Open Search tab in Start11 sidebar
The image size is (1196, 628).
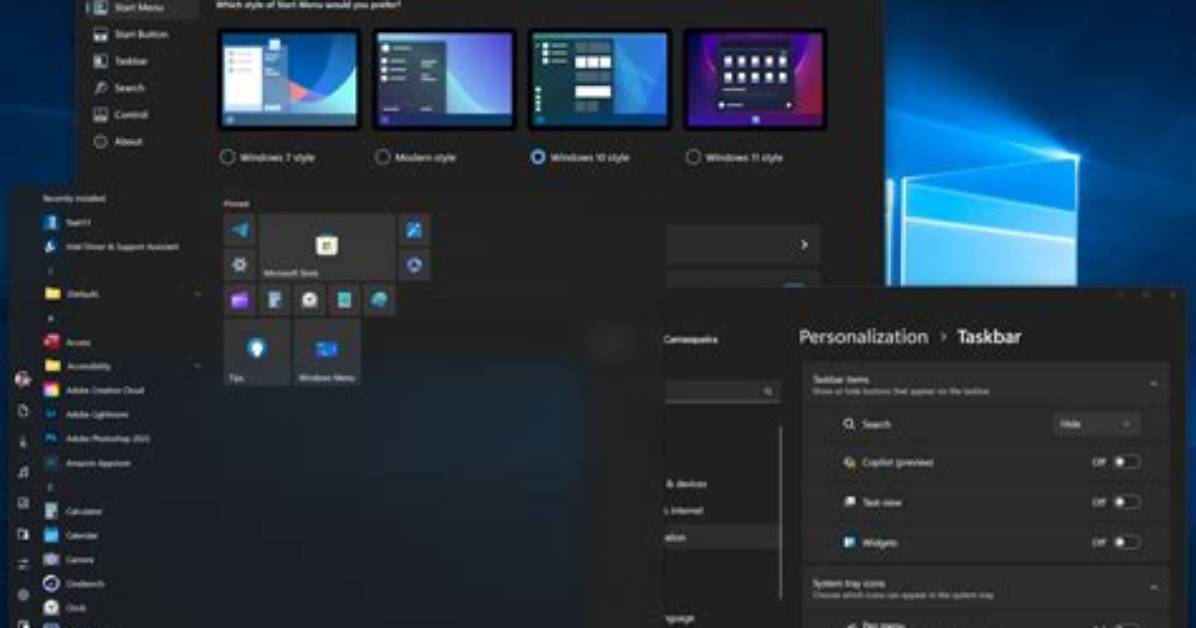tap(119, 88)
